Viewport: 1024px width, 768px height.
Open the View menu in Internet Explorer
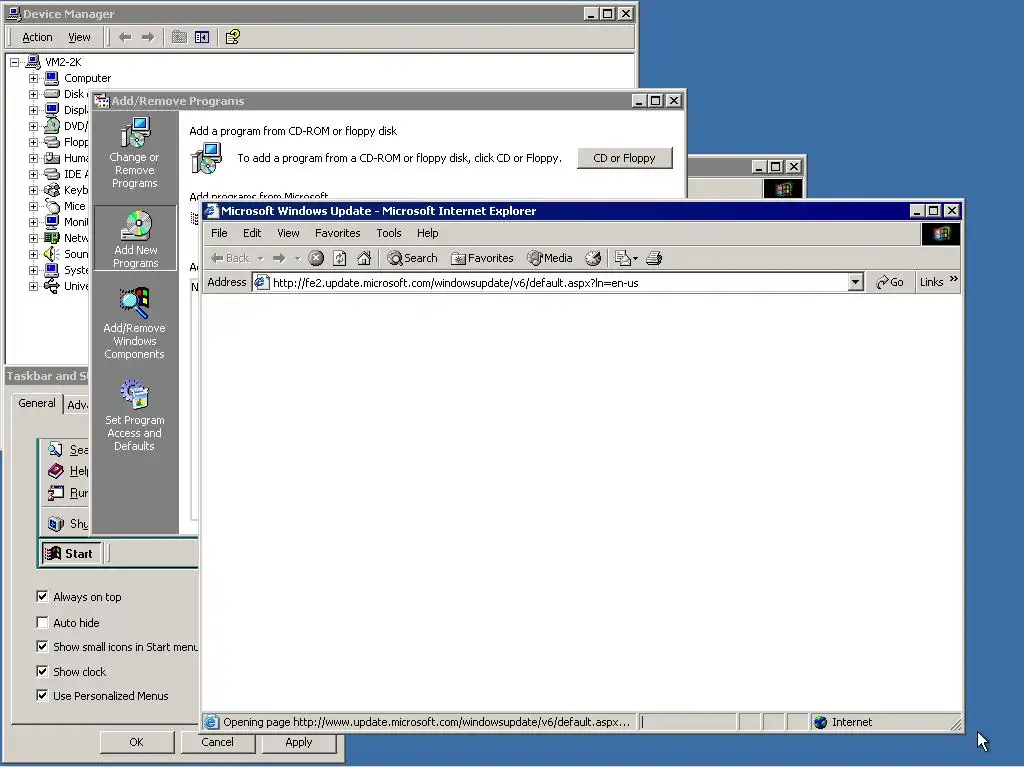tap(288, 233)
